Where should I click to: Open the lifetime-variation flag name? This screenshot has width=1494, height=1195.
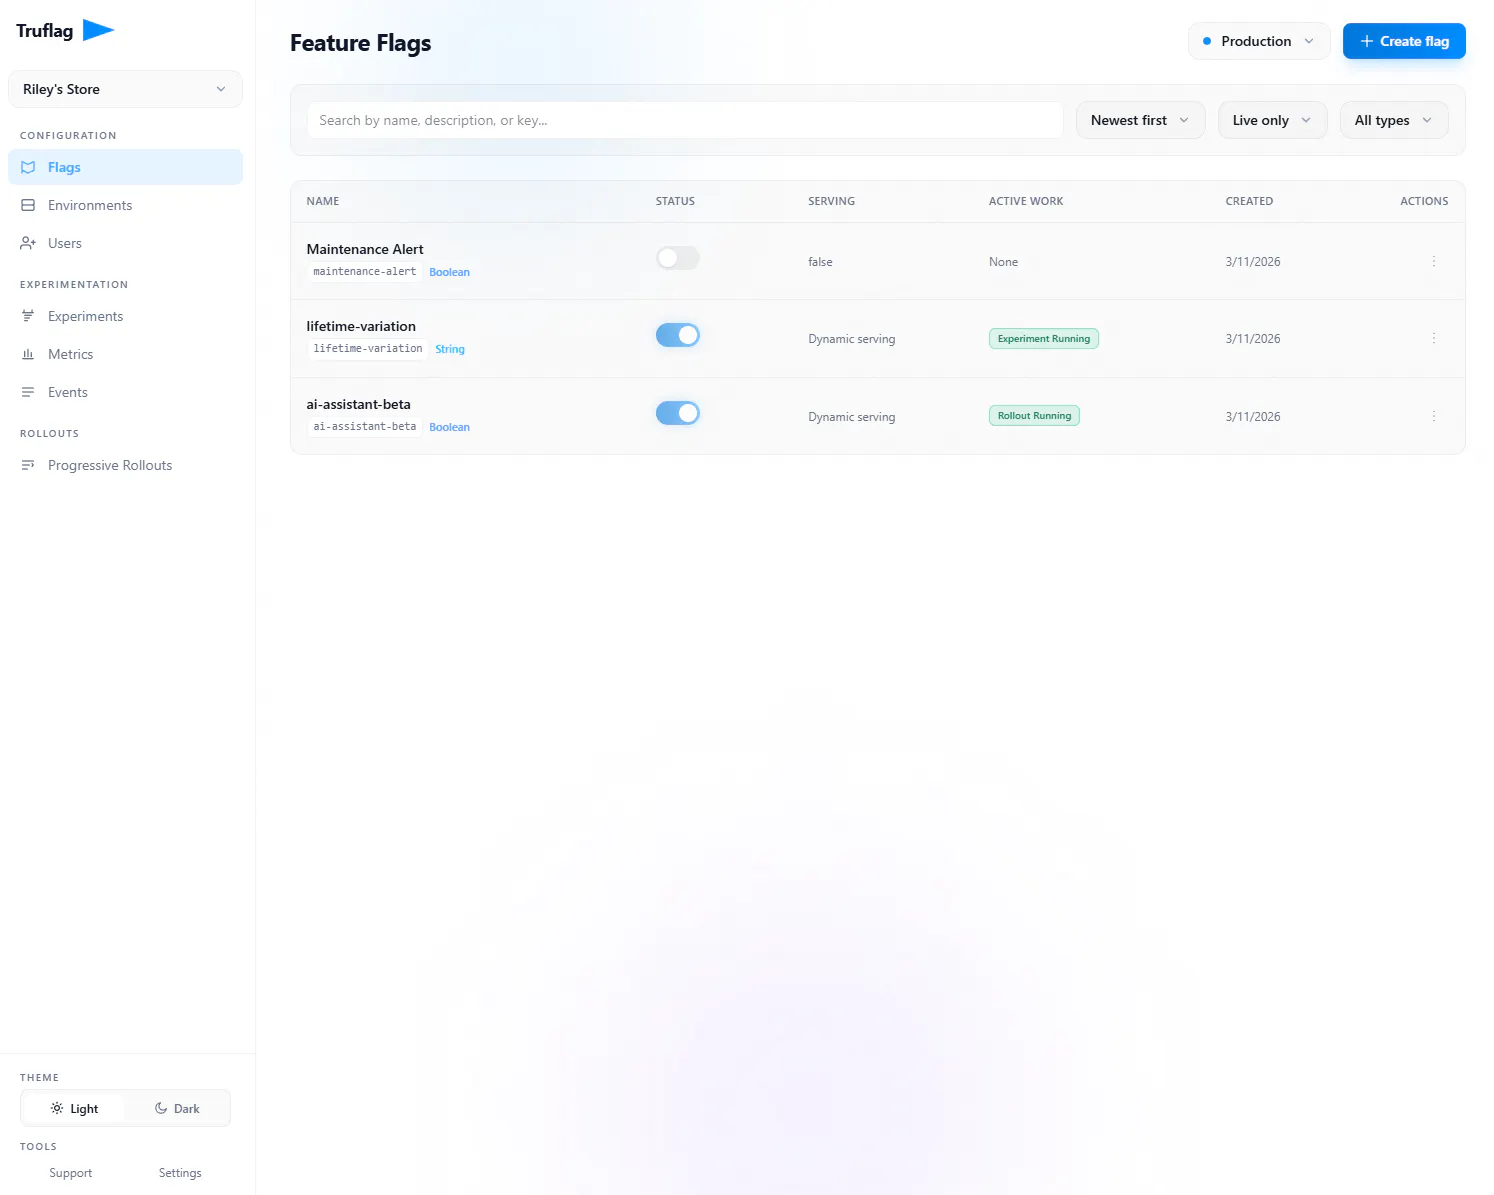[361, 326]
